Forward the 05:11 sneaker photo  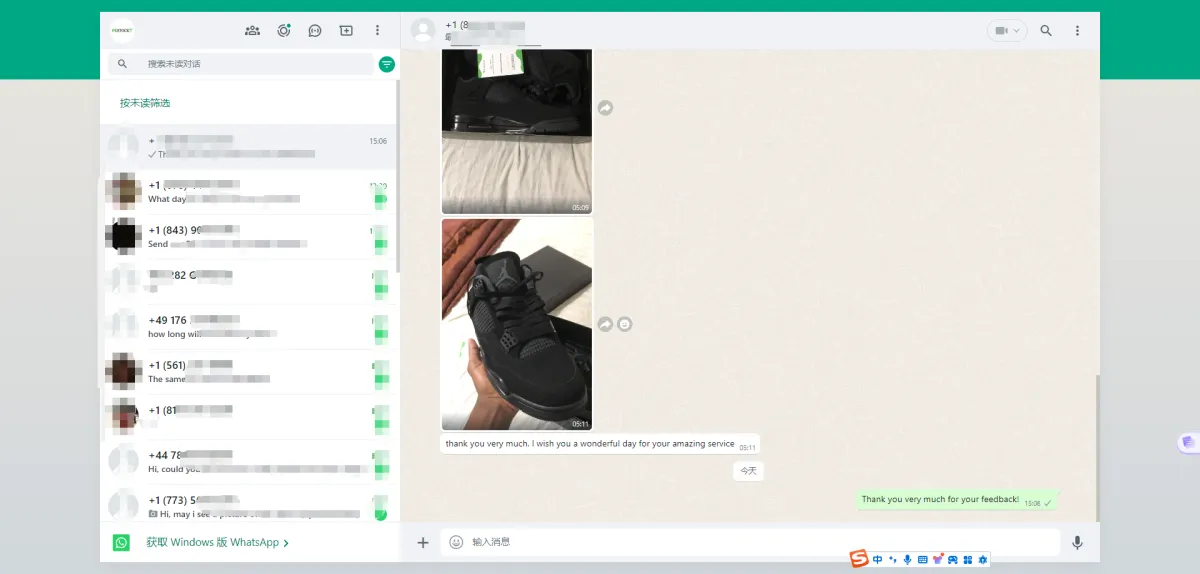click(x=605, y=324)
